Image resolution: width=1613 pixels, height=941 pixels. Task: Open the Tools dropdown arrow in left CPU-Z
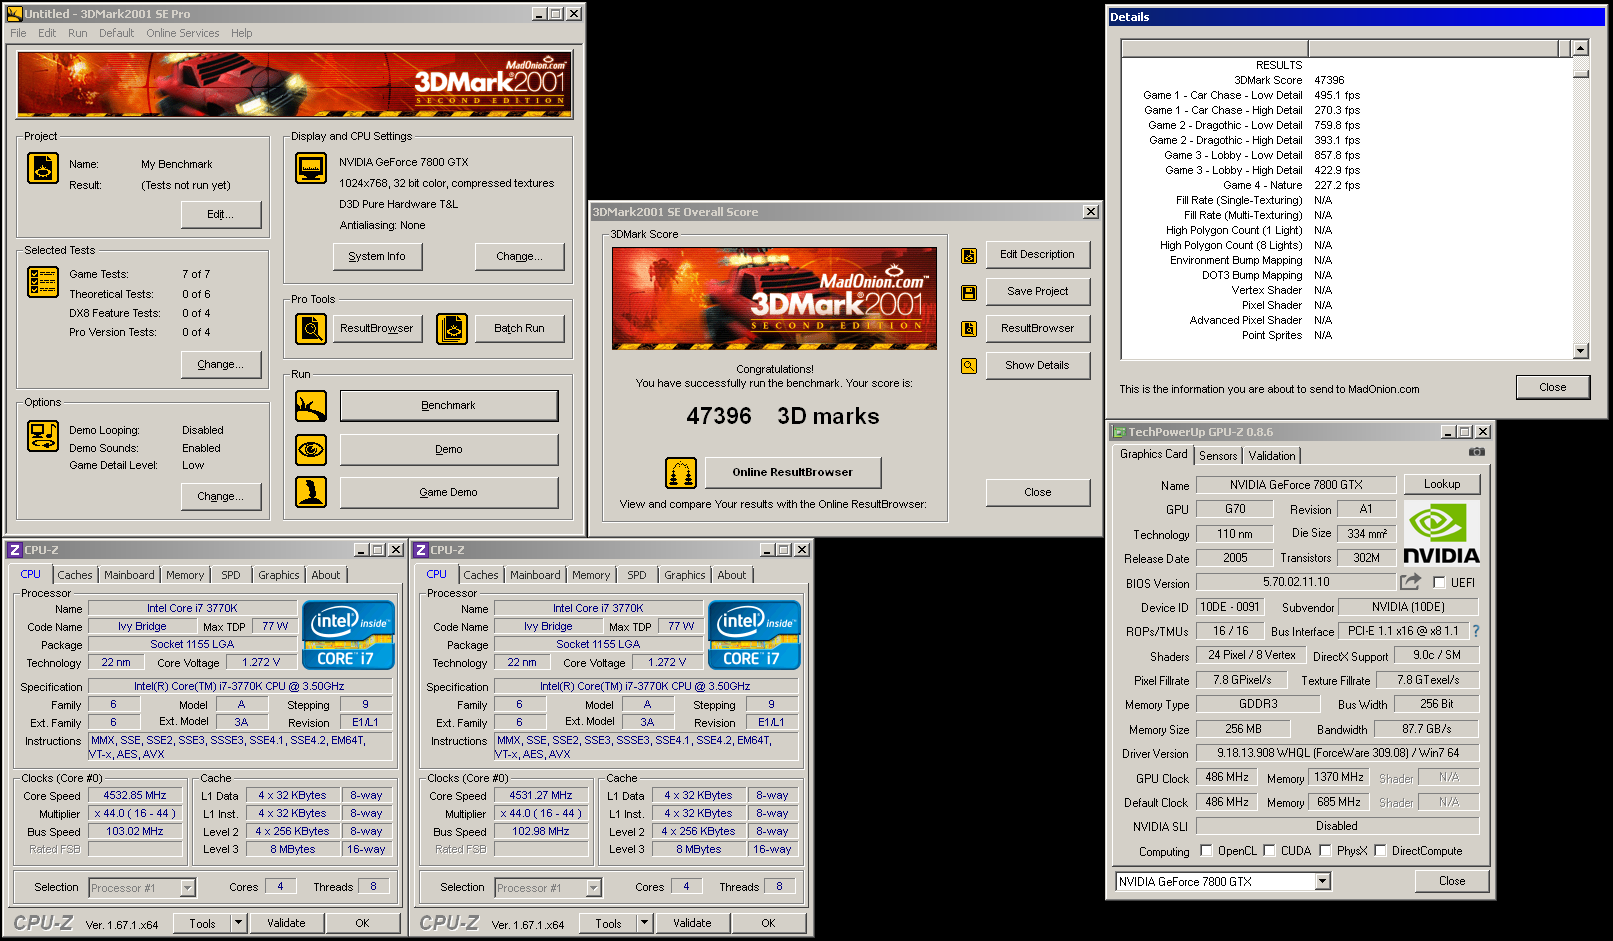238,923
